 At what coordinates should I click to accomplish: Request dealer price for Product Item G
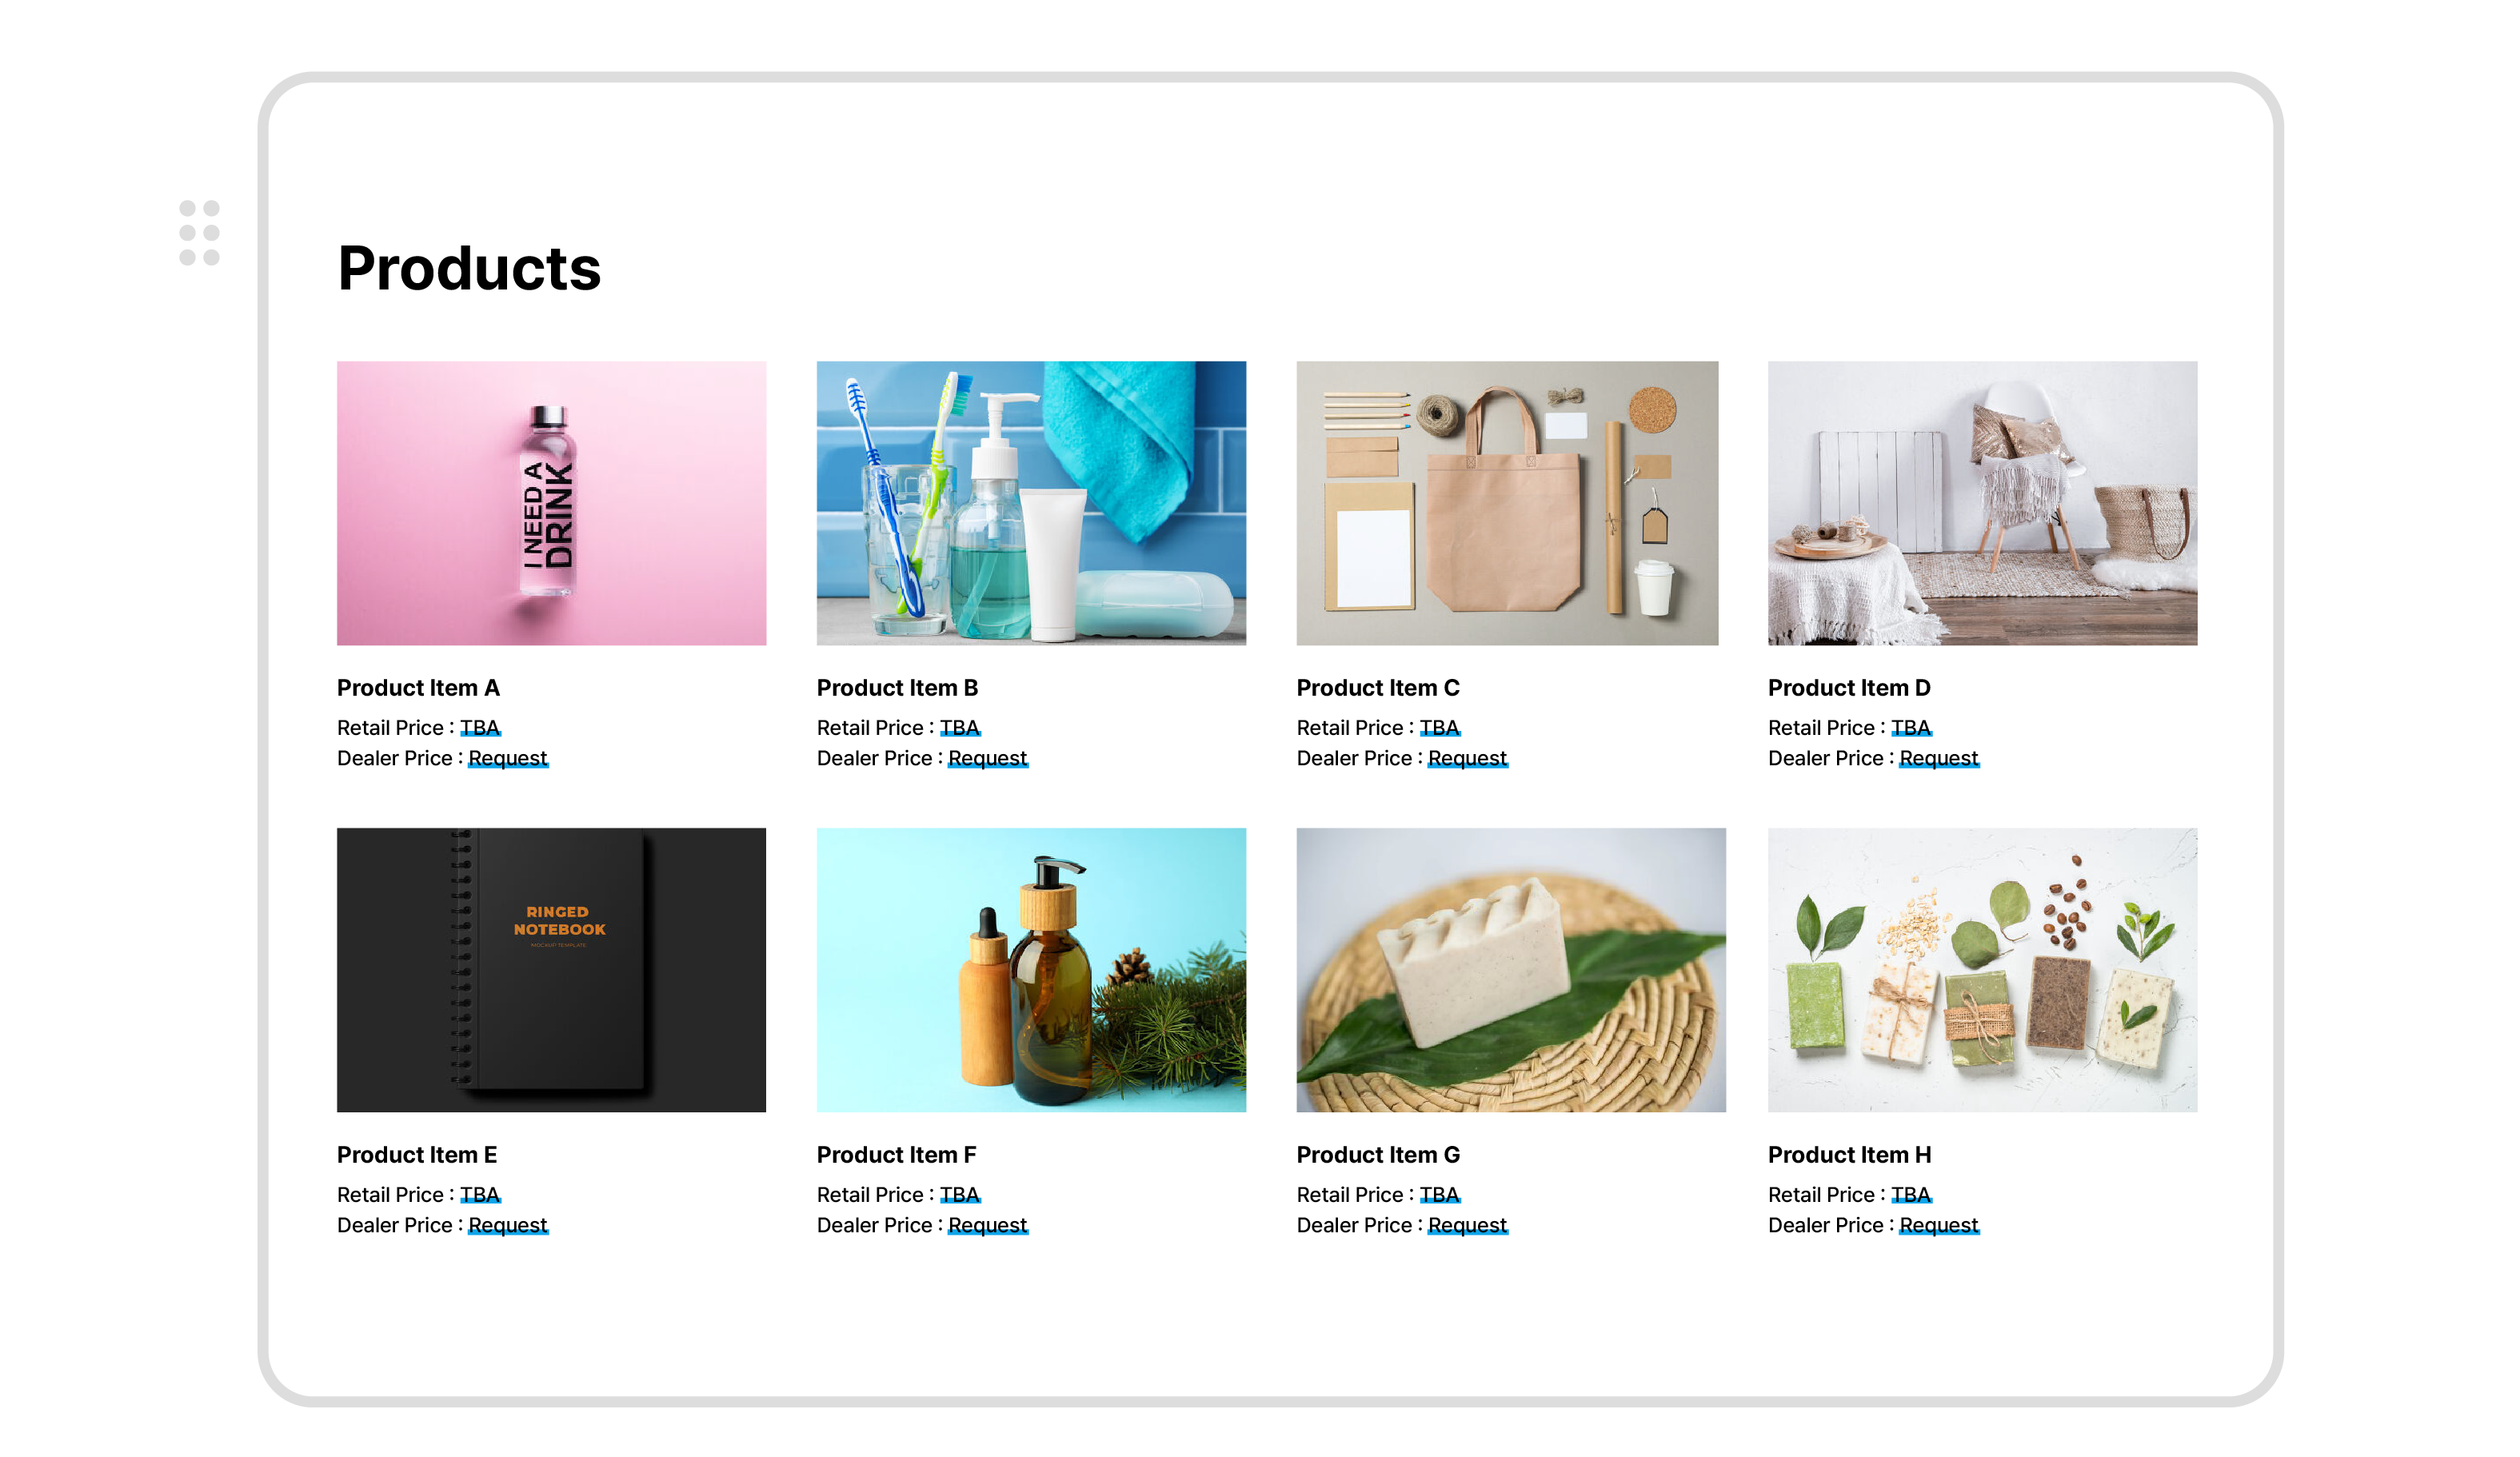1467,1225
